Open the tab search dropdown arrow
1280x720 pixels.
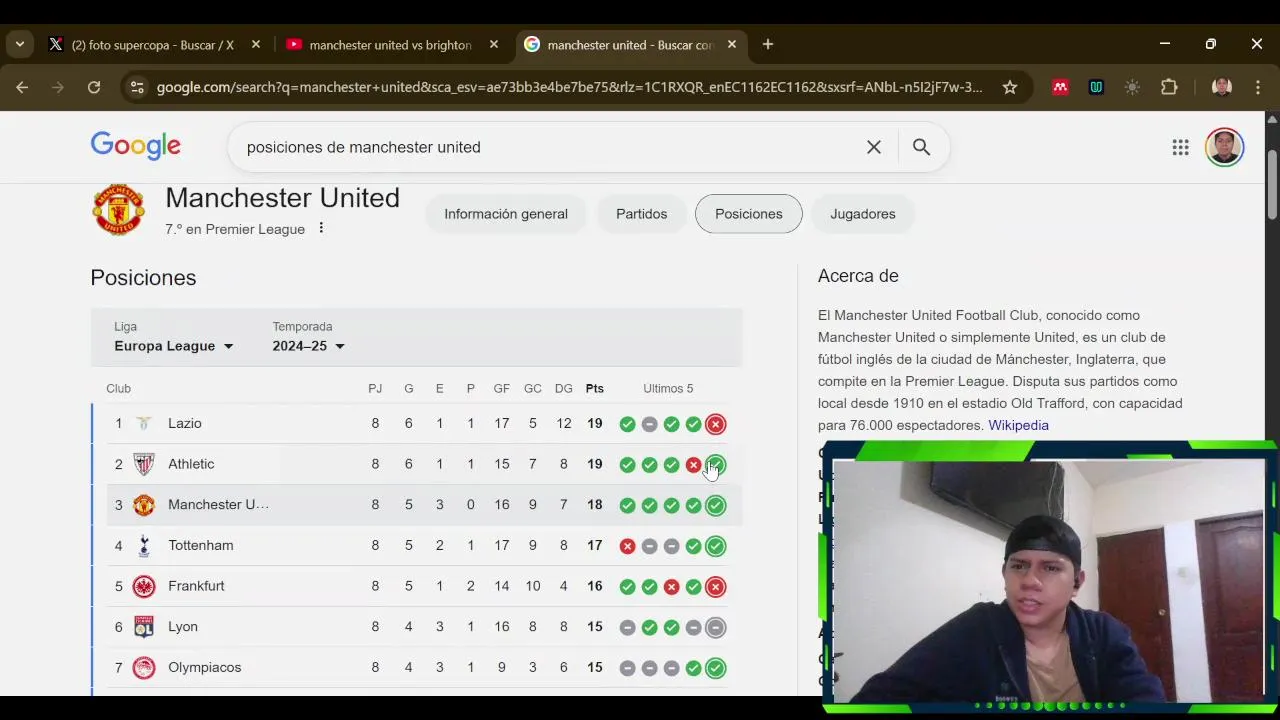[20, 44]
